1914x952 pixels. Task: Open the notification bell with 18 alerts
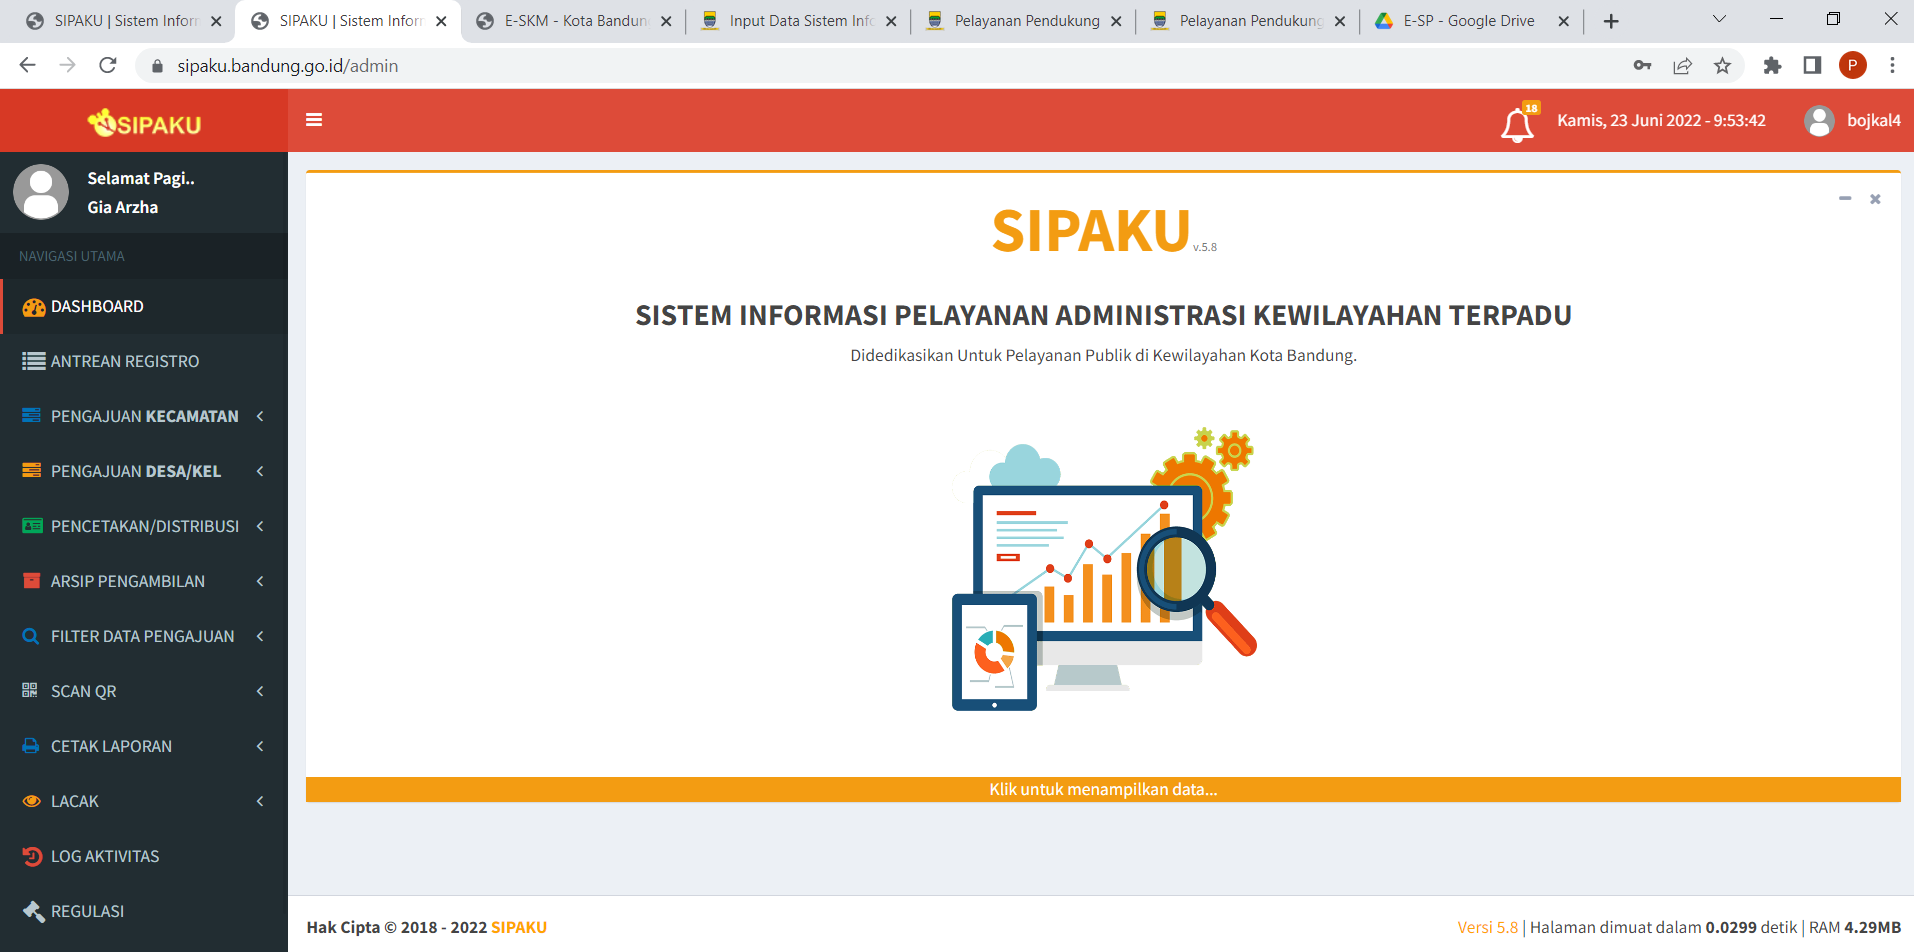(1517, 124)
